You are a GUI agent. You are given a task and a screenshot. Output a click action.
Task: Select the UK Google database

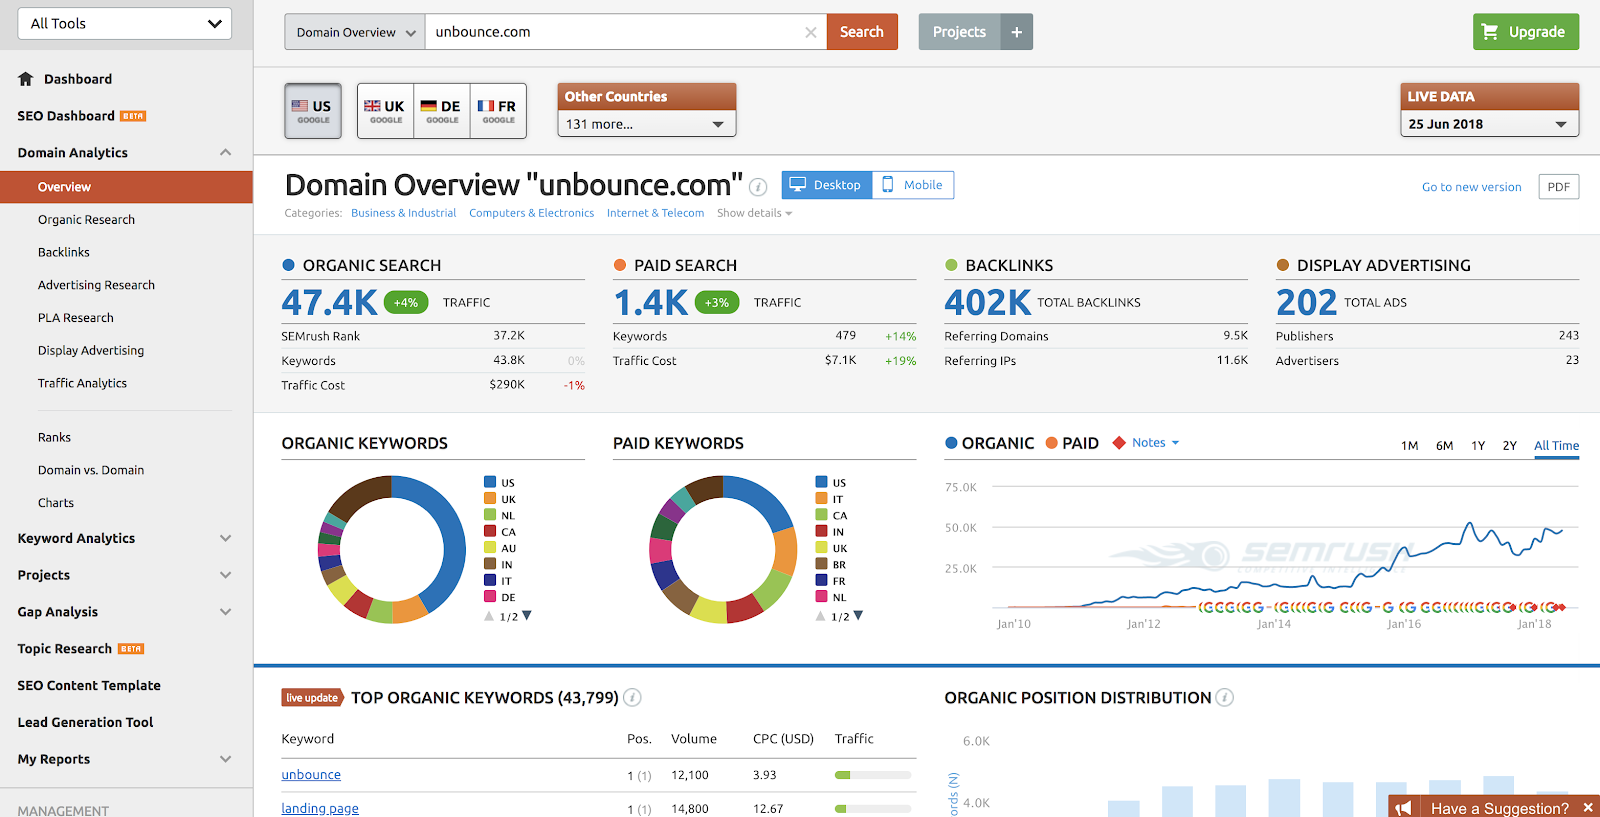click(x=385, y=111)
